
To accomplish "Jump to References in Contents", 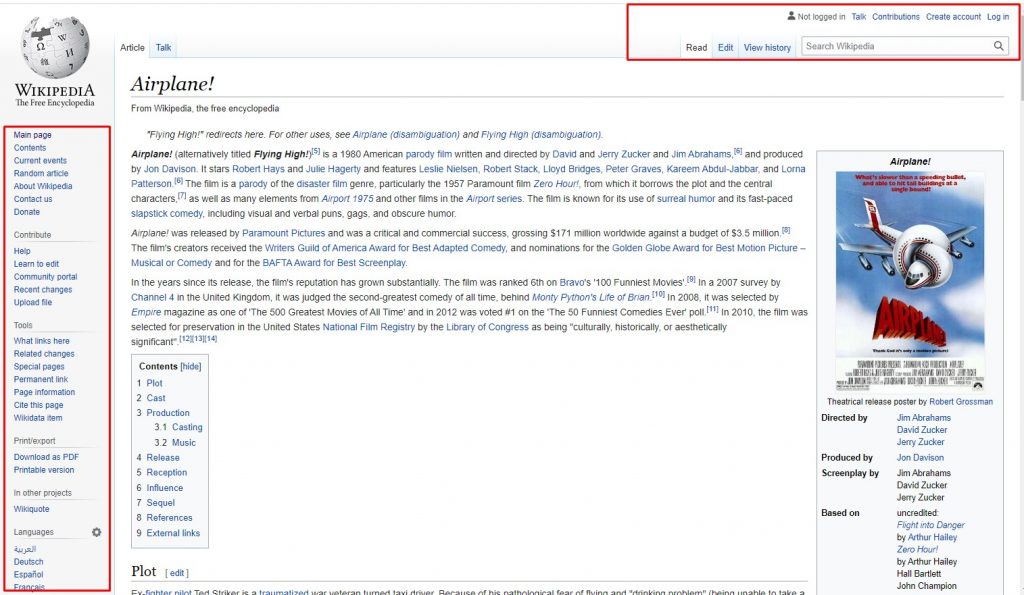I will (x=169, y=518).
